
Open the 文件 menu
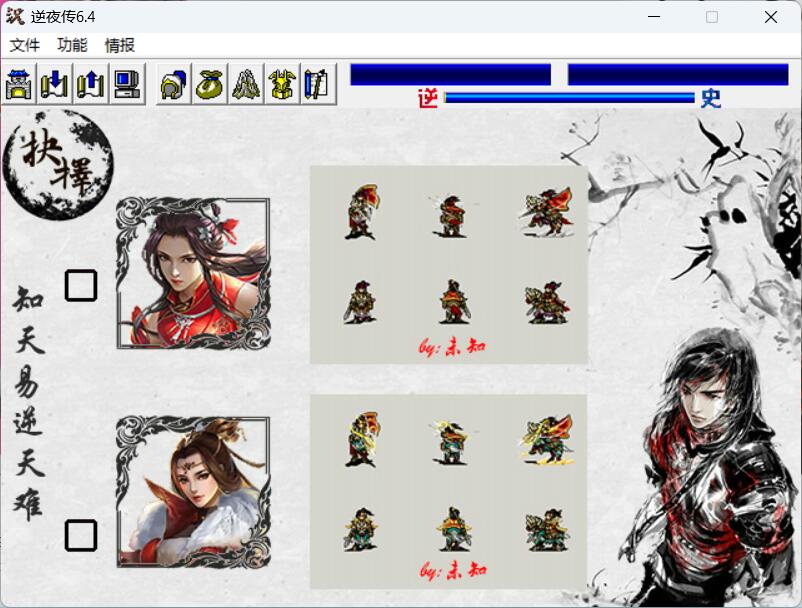pyautogui.click(x=25, y=46)
